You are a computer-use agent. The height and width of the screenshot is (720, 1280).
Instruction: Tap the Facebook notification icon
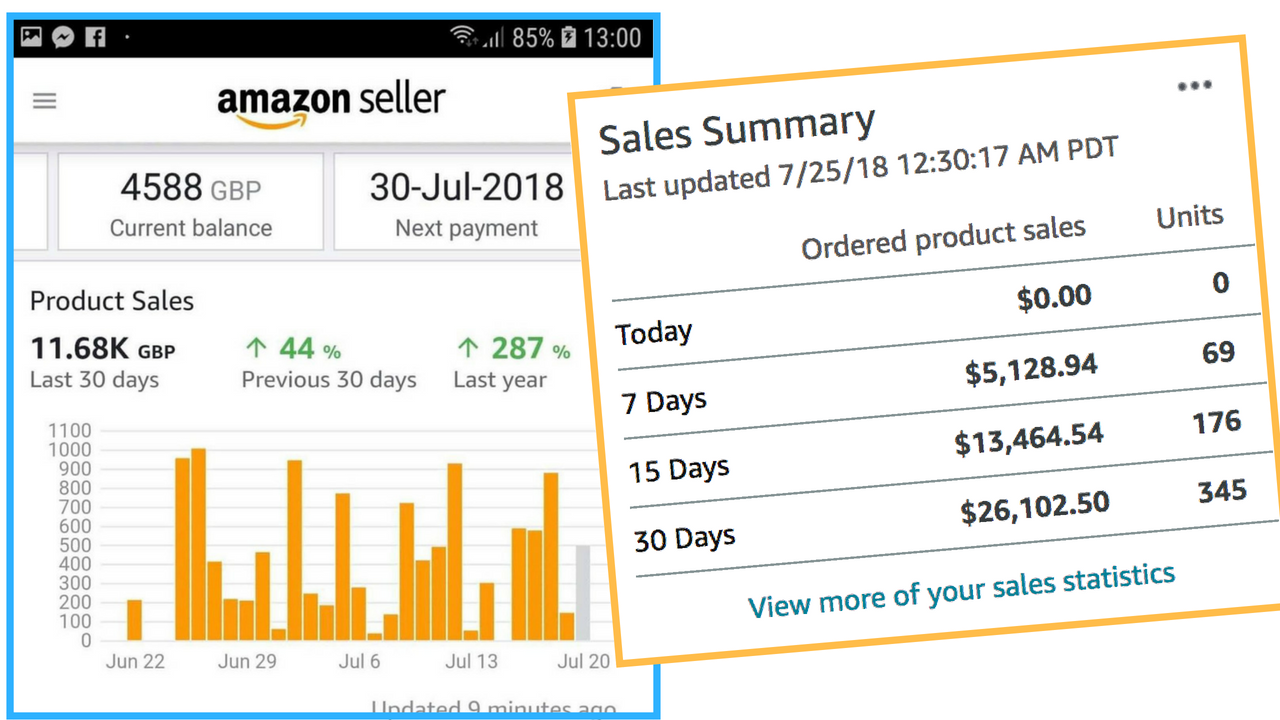pos(95,38)
